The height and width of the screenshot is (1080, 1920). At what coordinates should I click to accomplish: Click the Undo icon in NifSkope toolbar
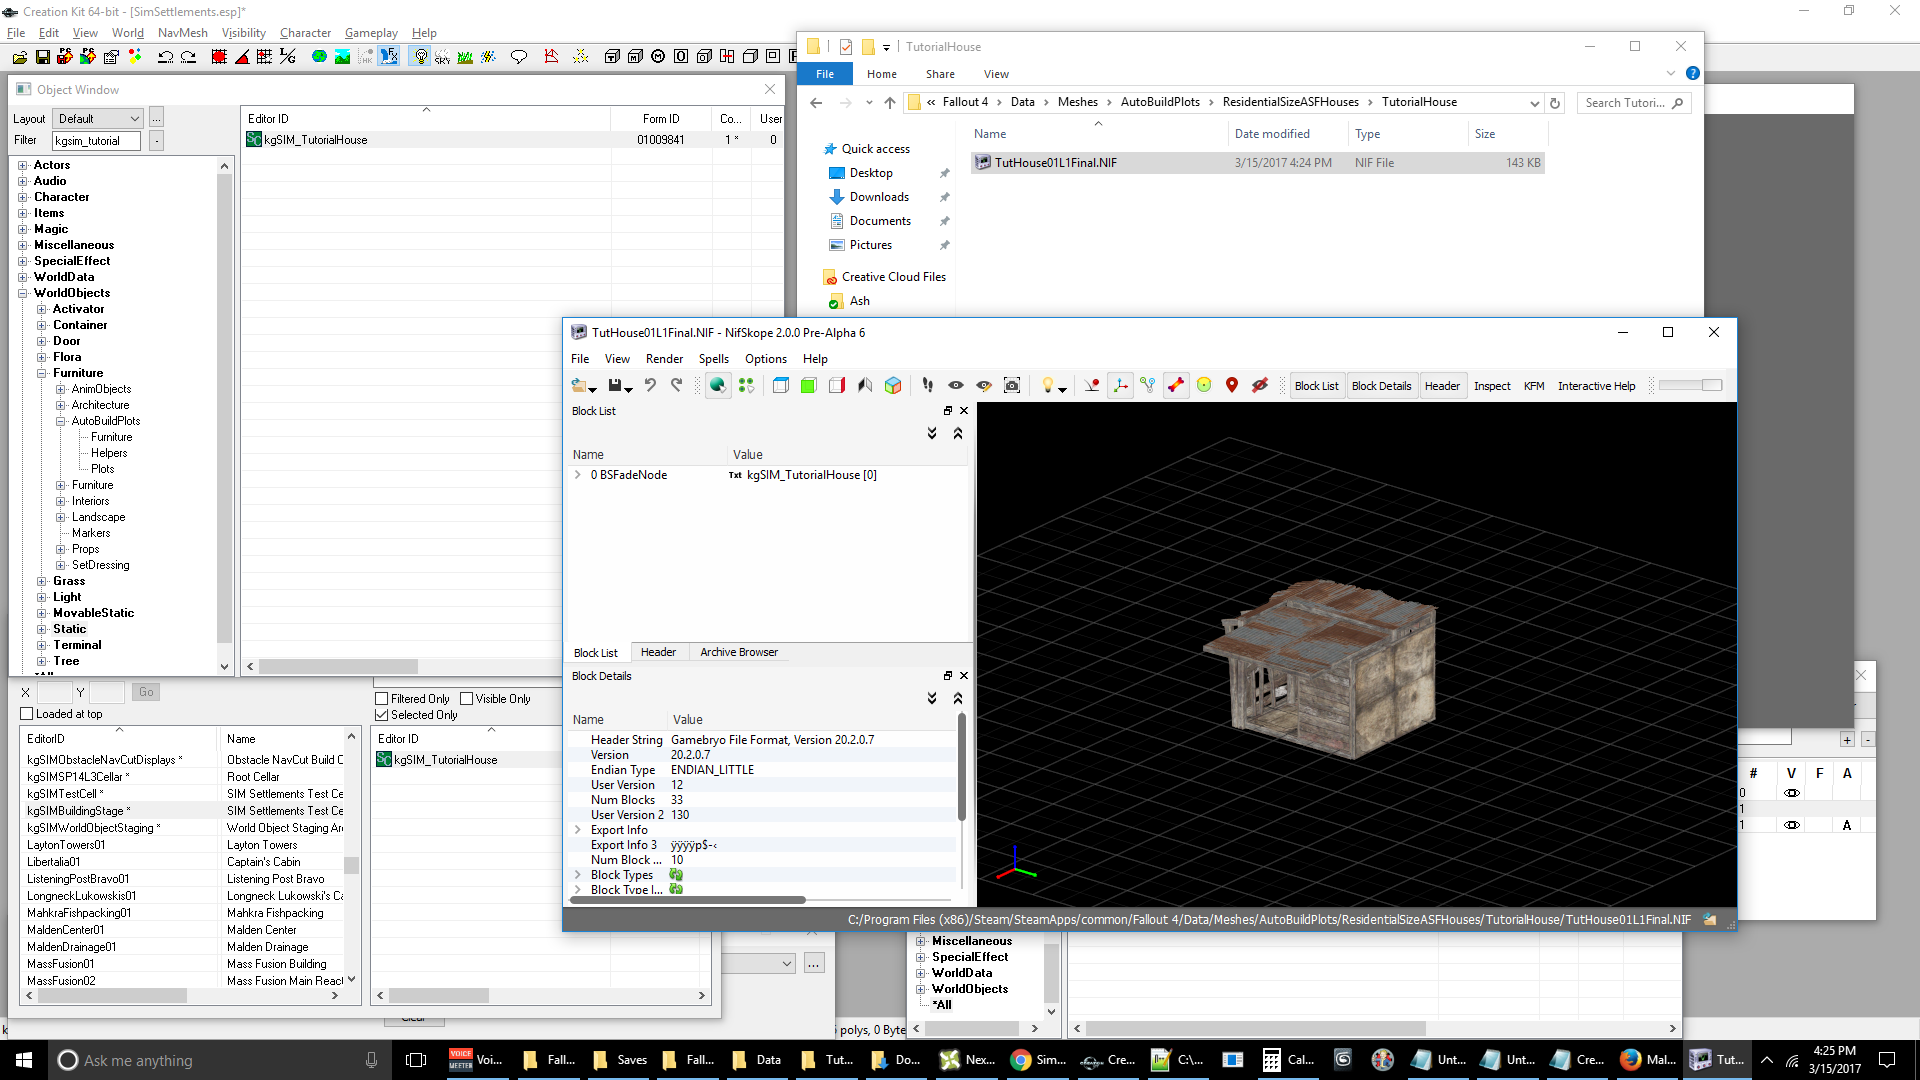(650, 386)
